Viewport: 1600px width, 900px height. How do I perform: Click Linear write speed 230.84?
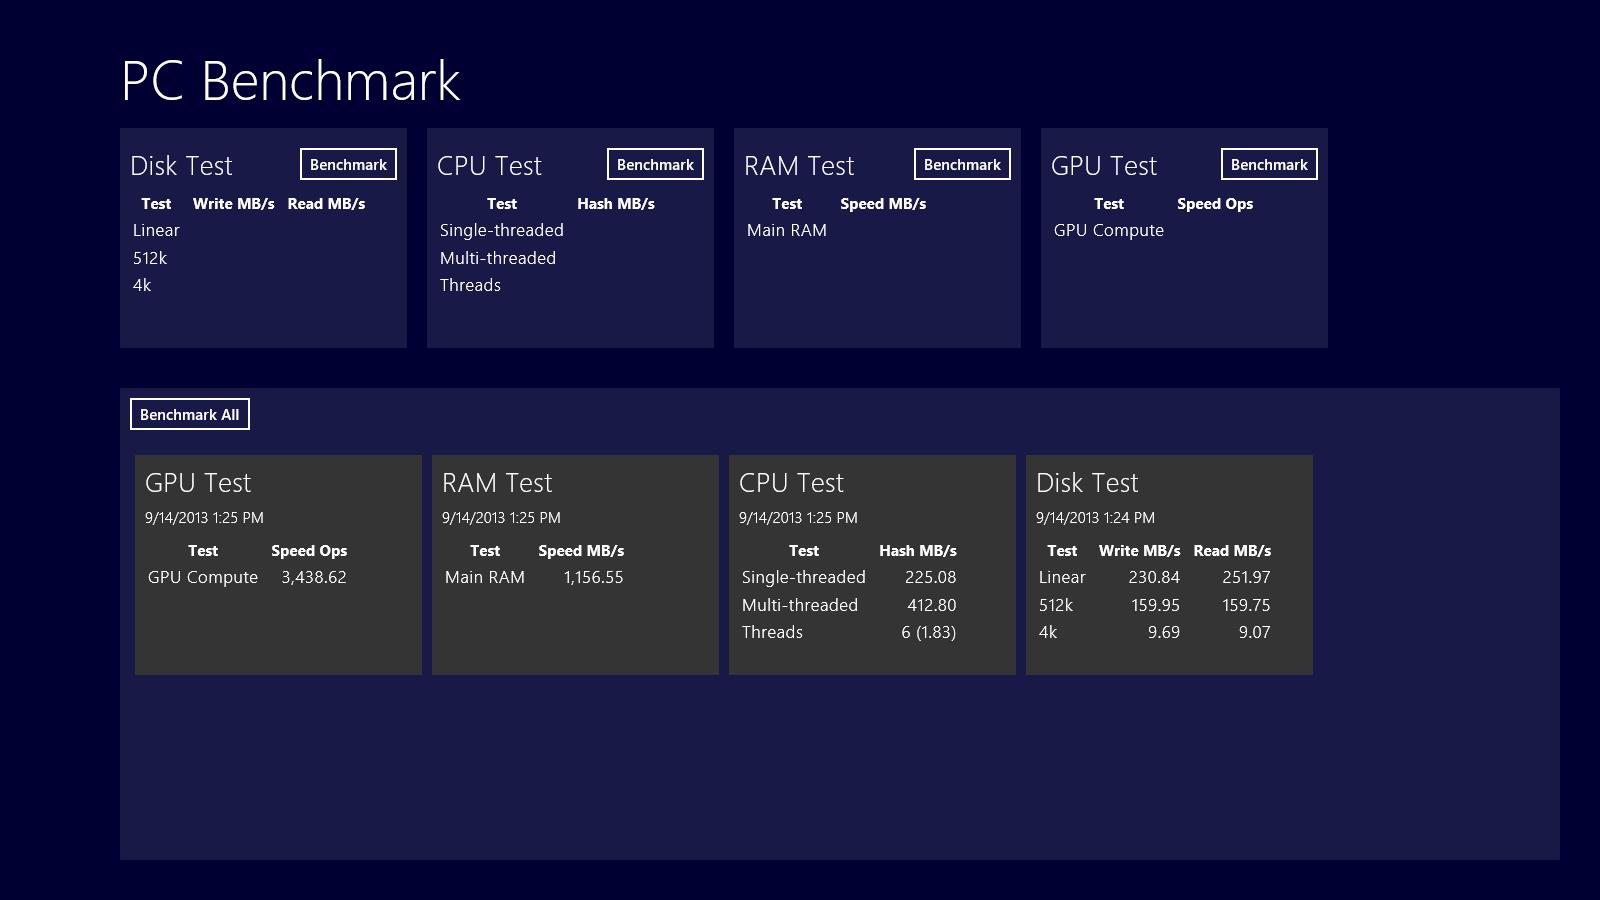click(x=1154, y=577)
